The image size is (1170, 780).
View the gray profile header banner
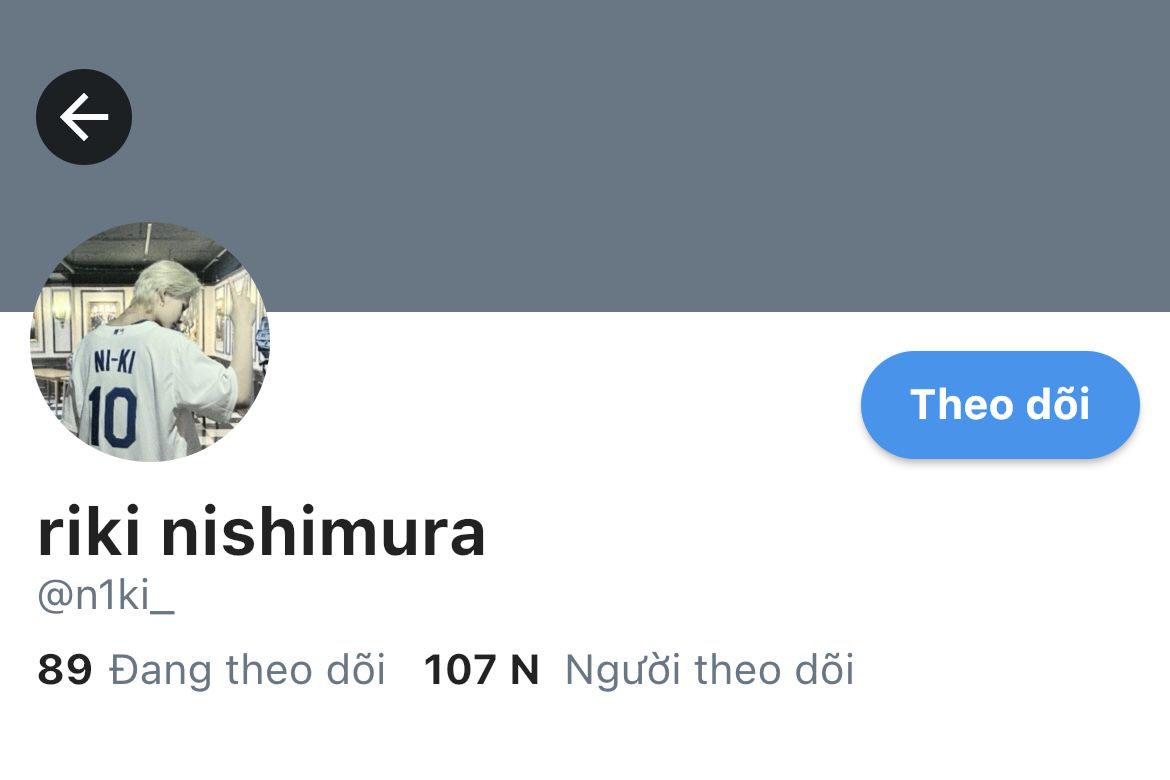click(585, 155)
